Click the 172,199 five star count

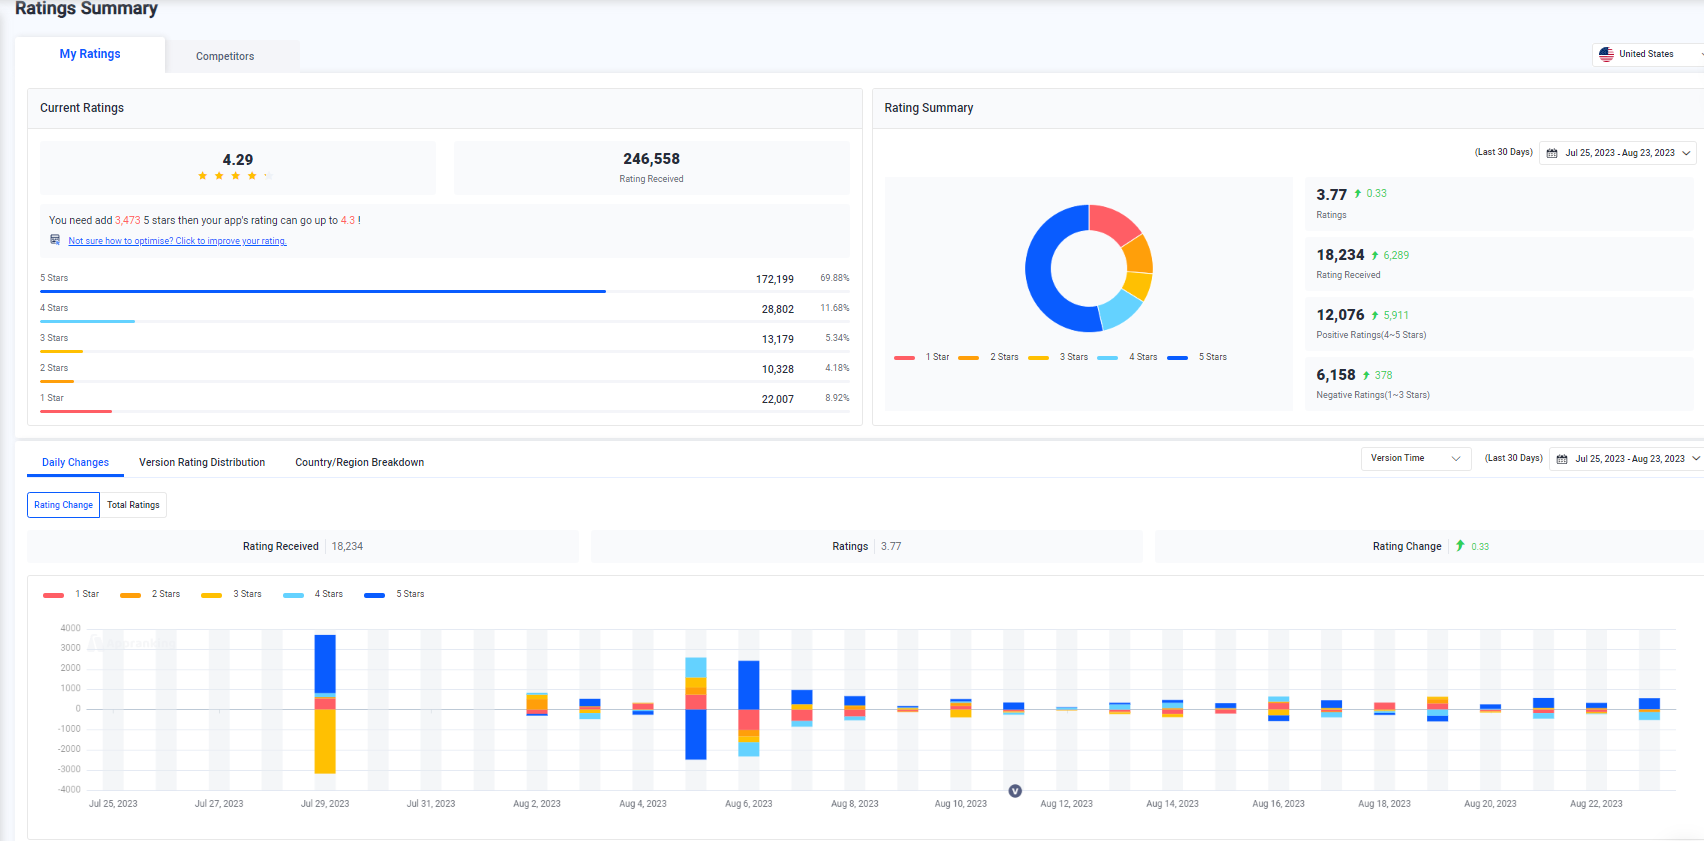pyautogui.click(x=775, y=279)
